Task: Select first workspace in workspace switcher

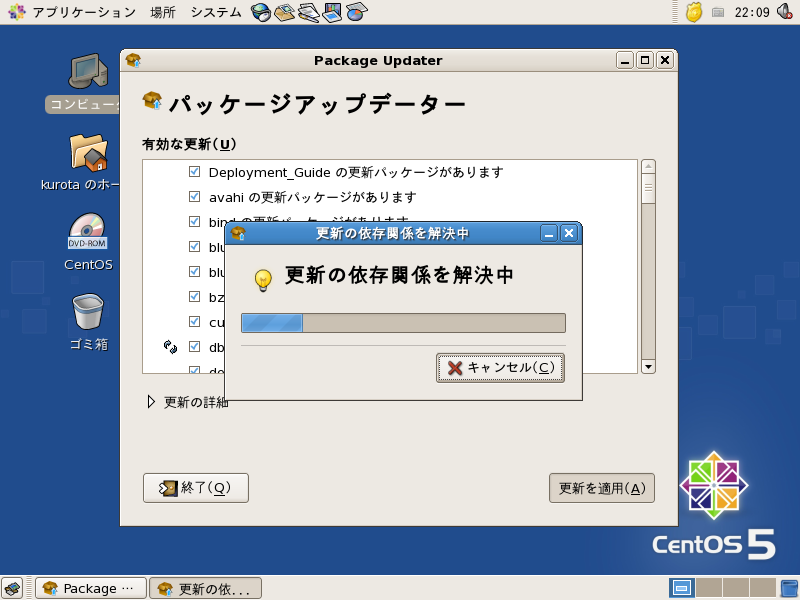Action: pyautogui.click(x=682, y=588)
